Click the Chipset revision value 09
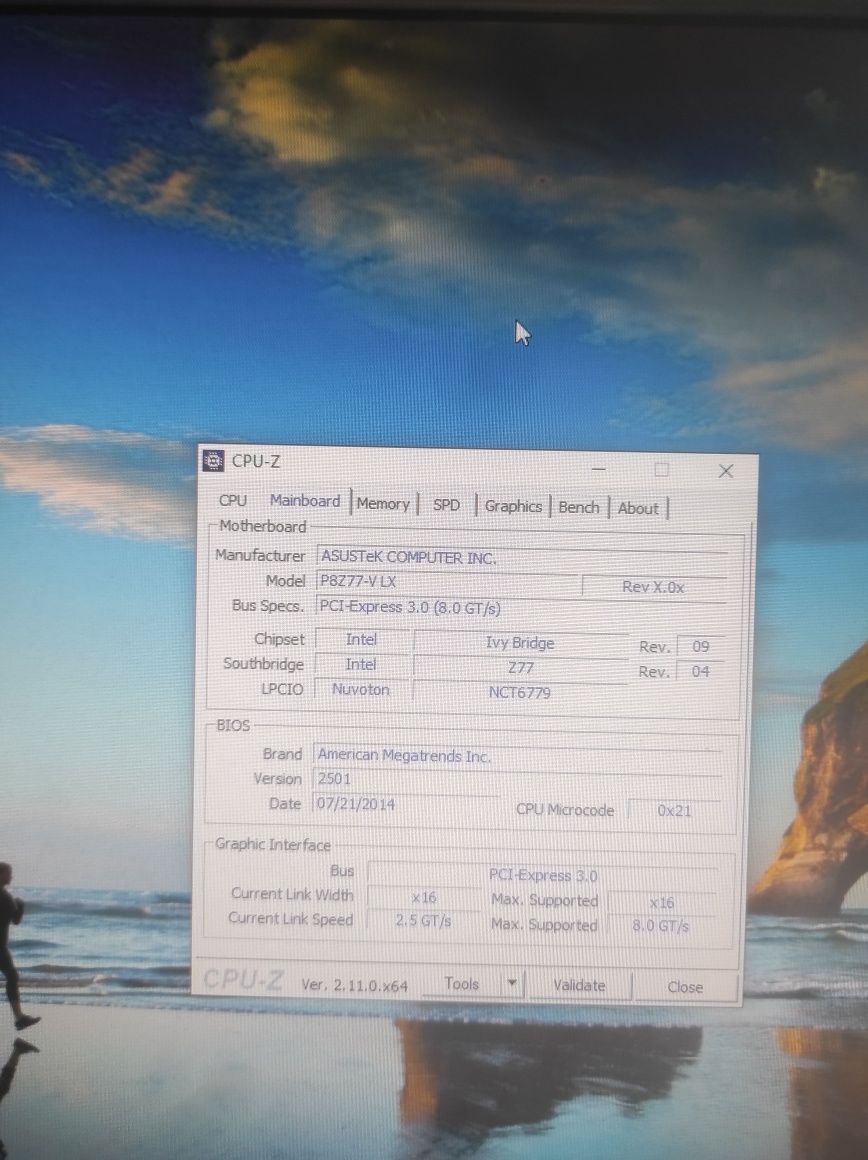Viewport: 868px width, 1160px height. (700, 647)
